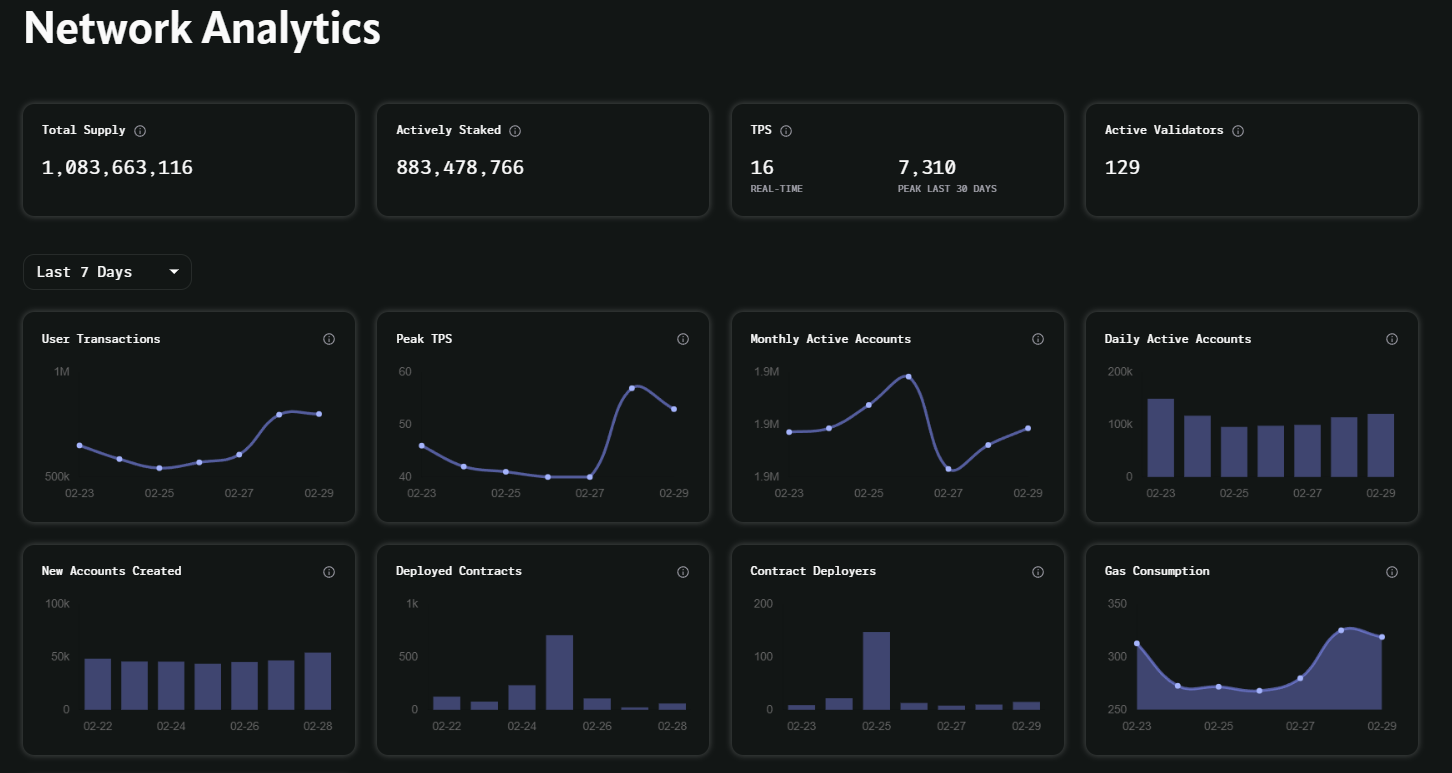View info for Contract Deployers chart
This screenshot has width=1452, height=773.
tap(1038, 572)
